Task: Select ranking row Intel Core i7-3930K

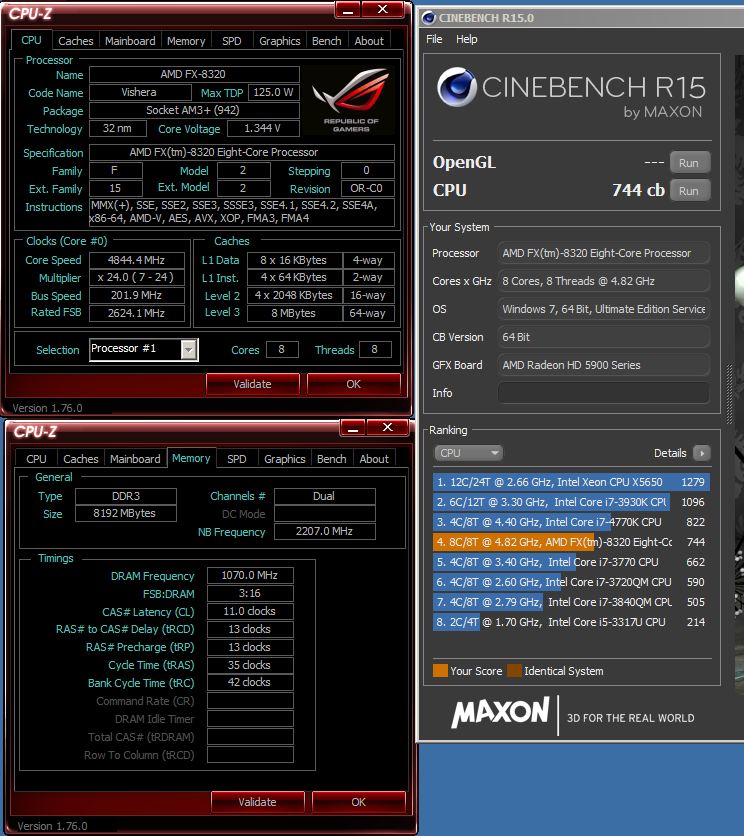Action: click(571, 502)
